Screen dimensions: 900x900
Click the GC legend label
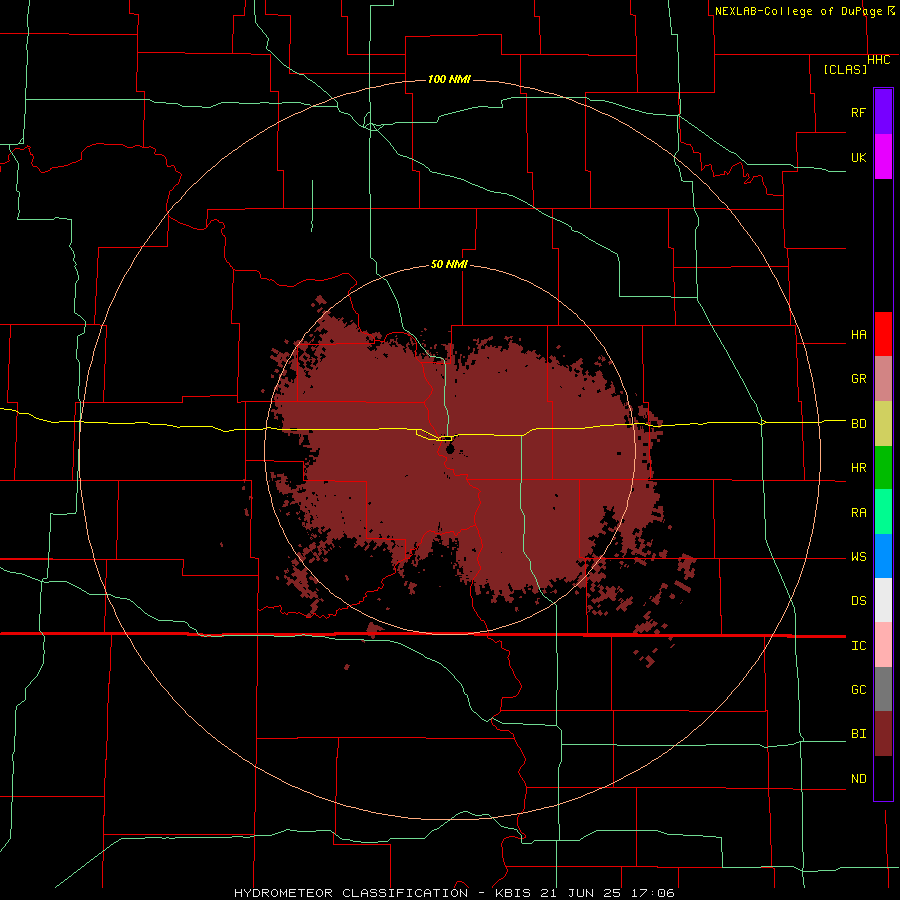point(858,690)
